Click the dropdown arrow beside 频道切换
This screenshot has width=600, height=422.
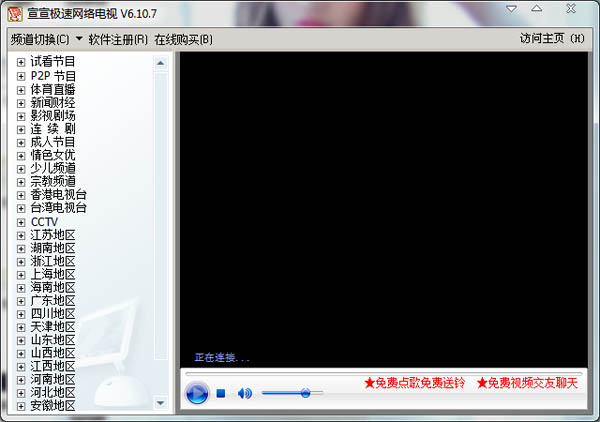pos(78,40)
